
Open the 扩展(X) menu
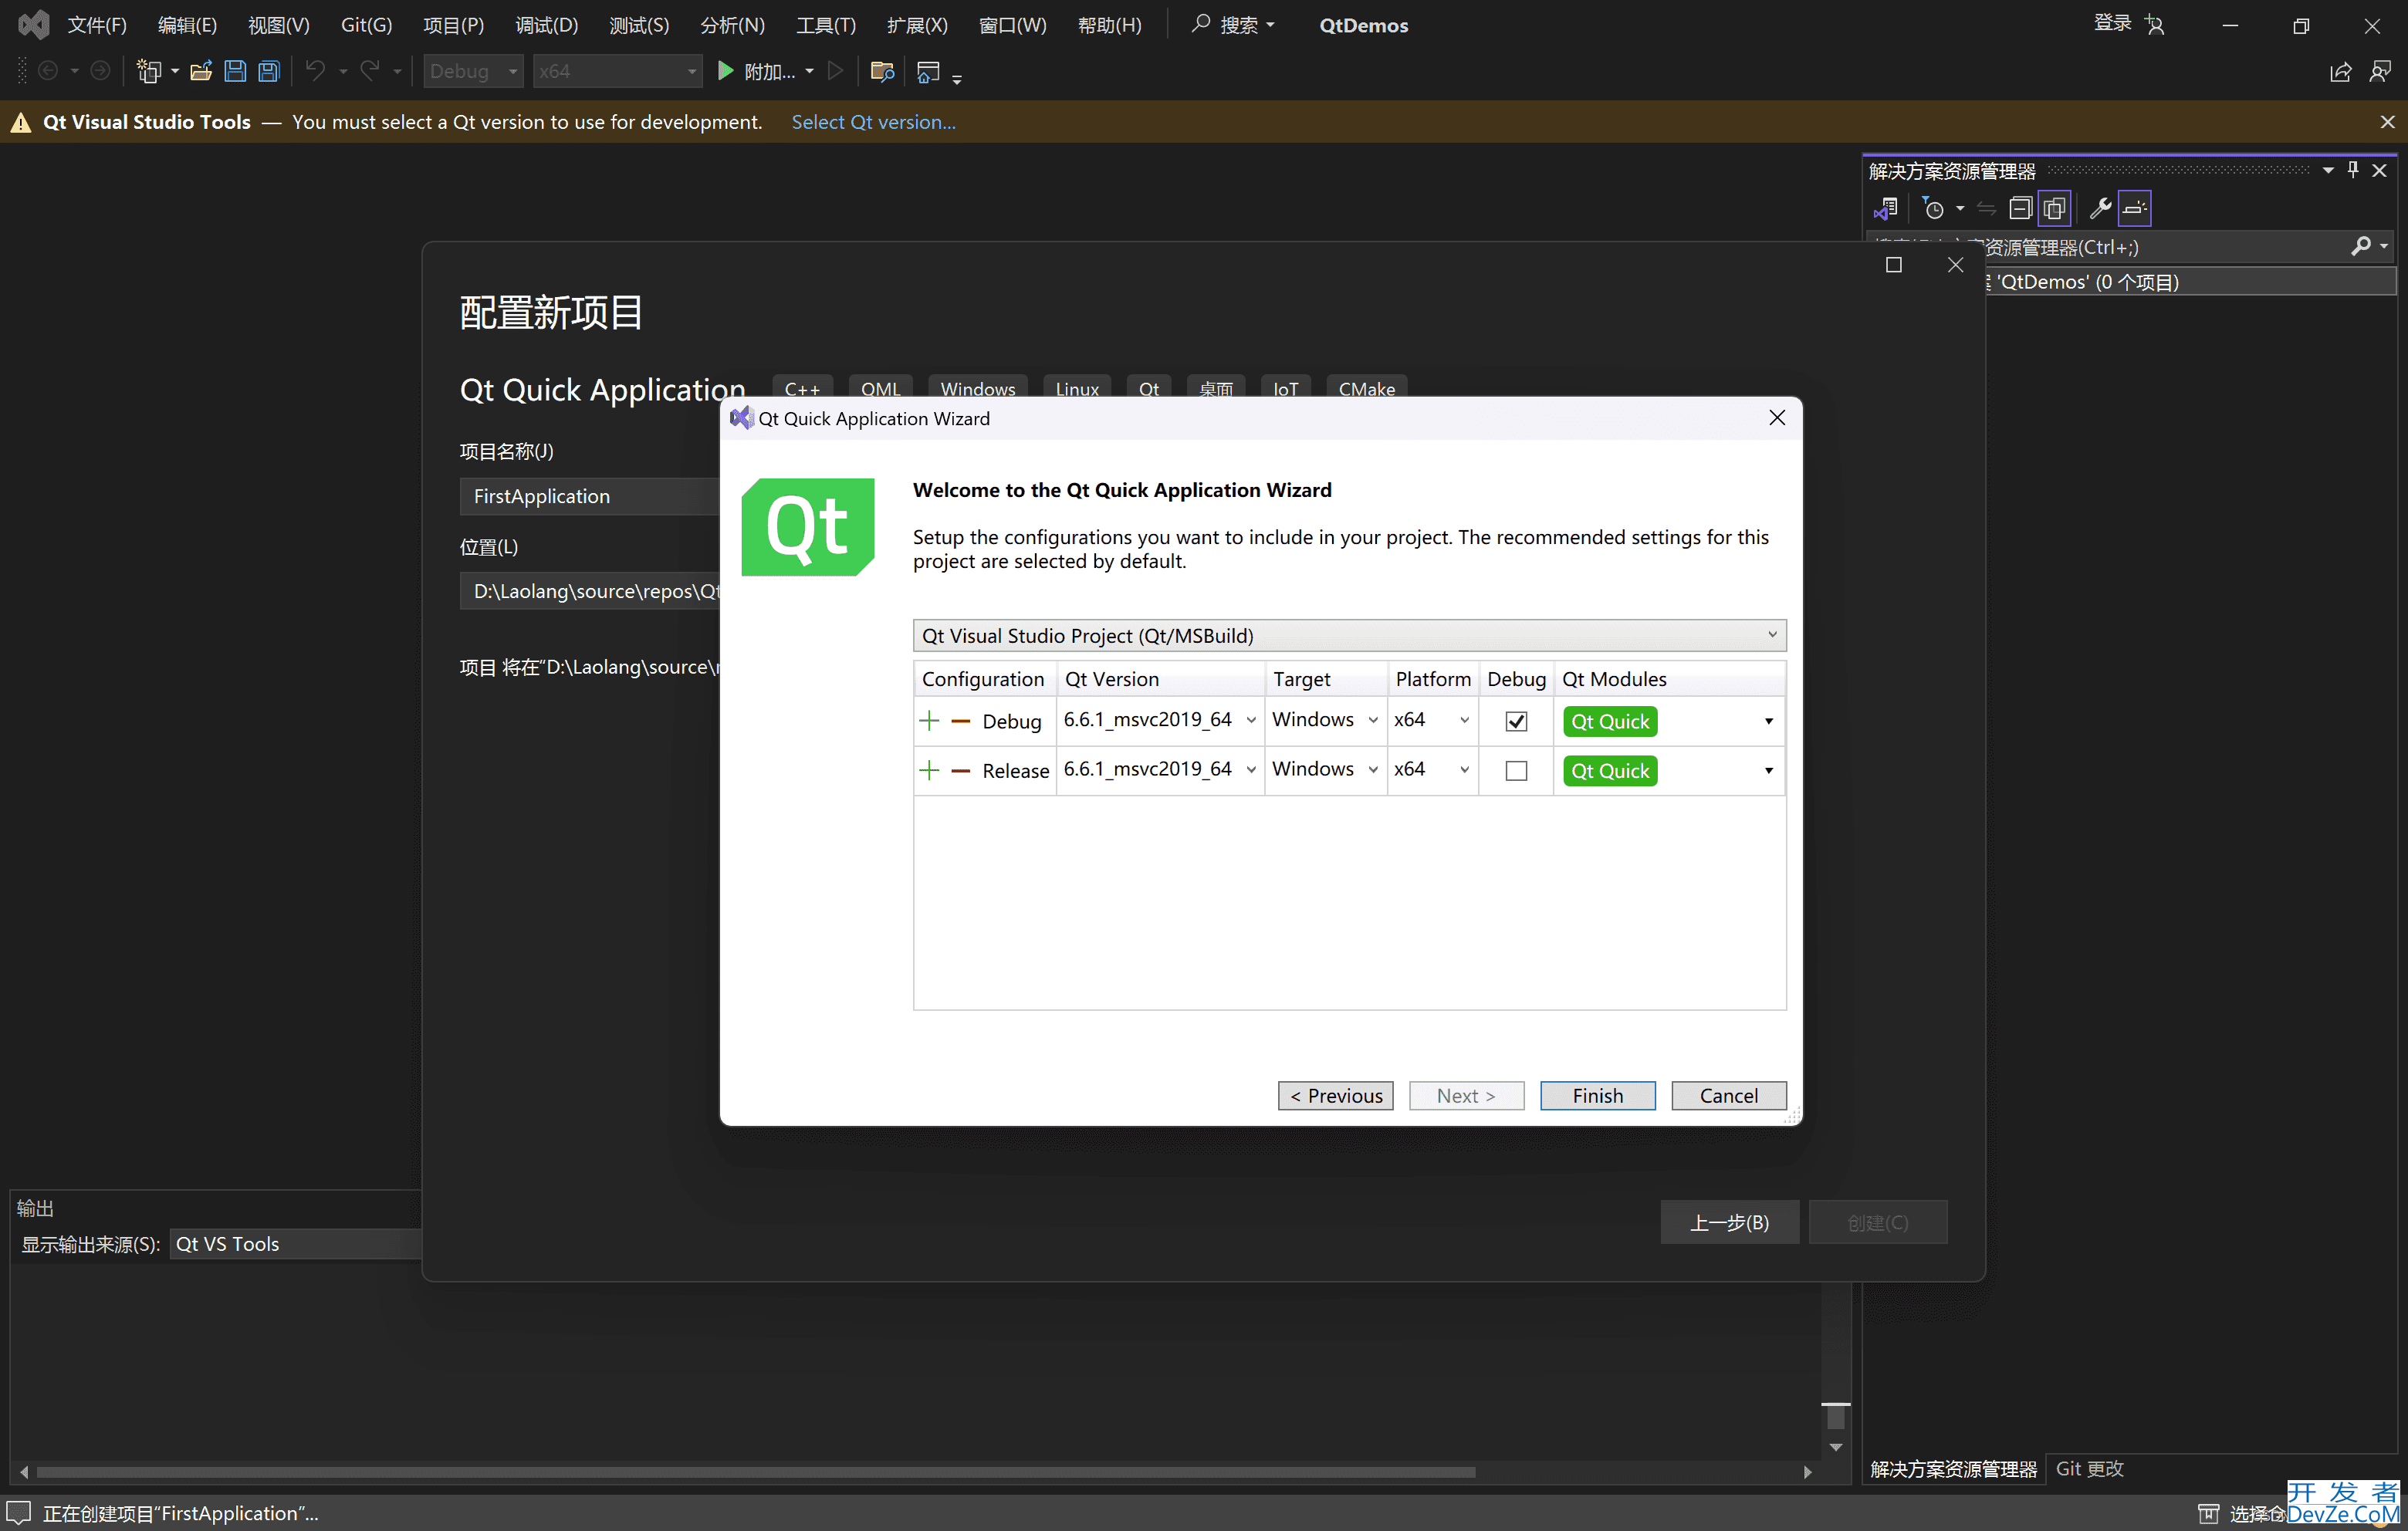point(917,25)
